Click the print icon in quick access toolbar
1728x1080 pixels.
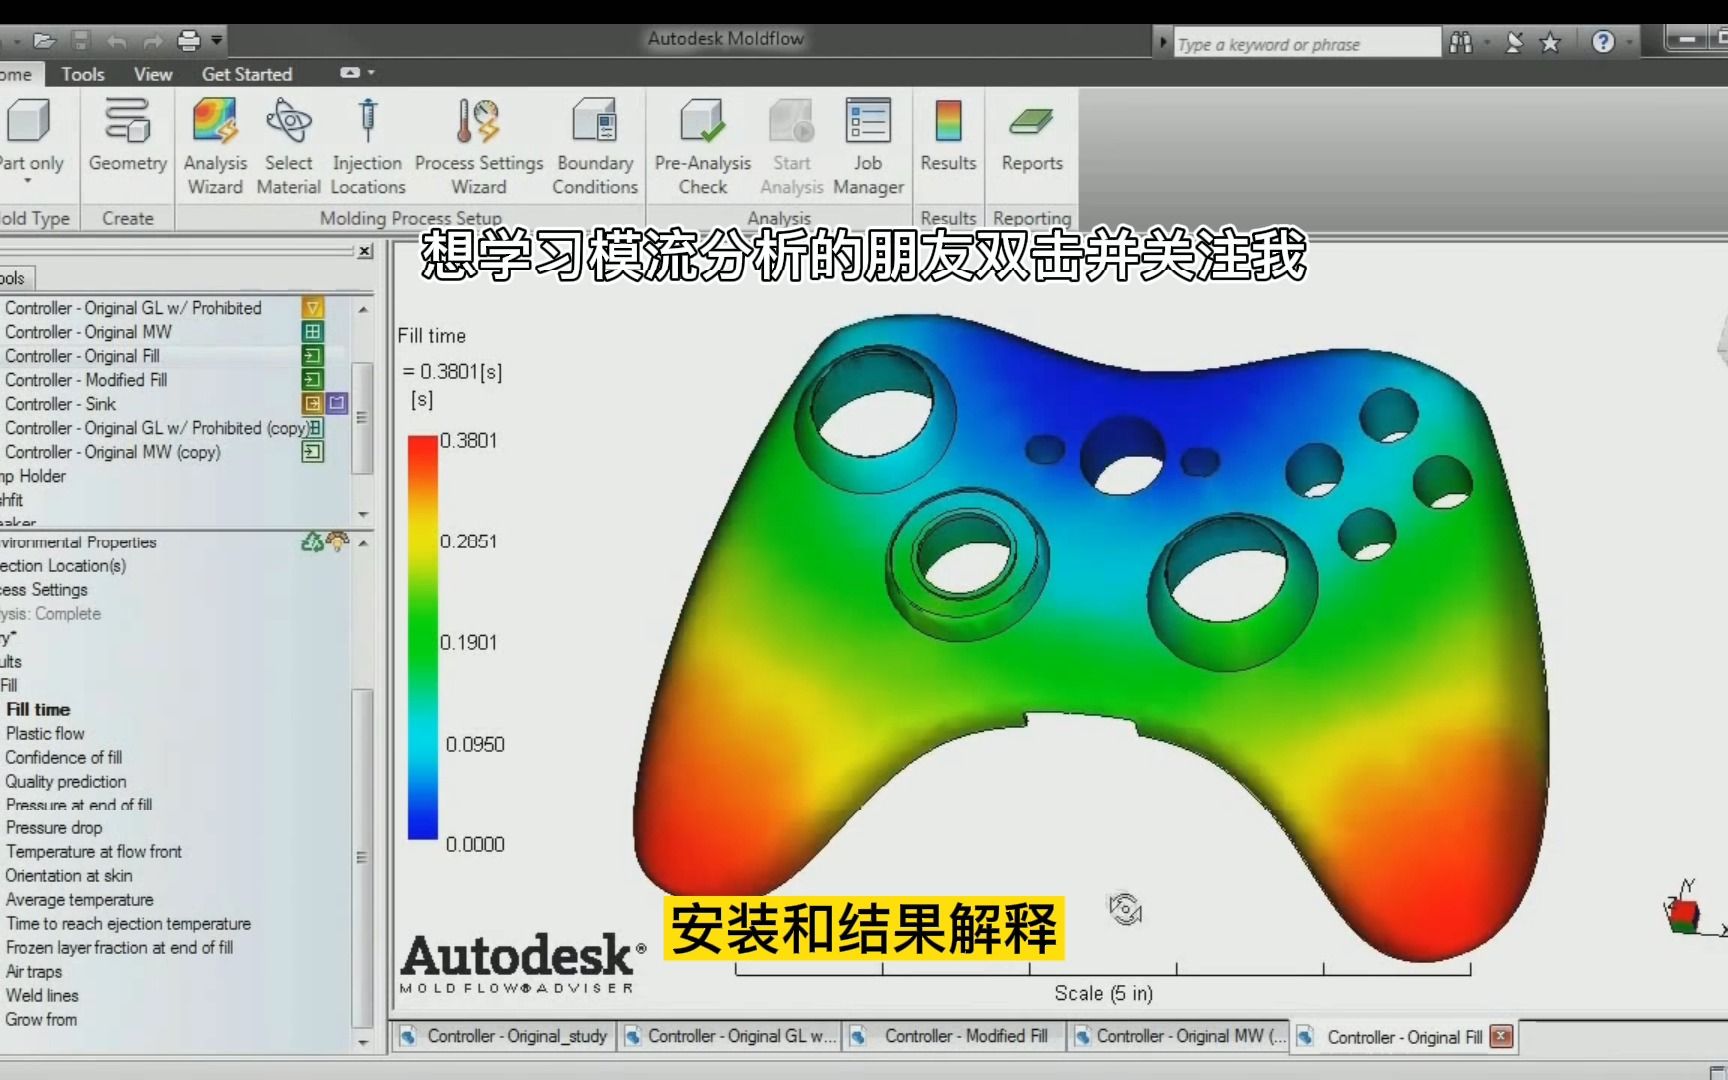pos(189,41)
